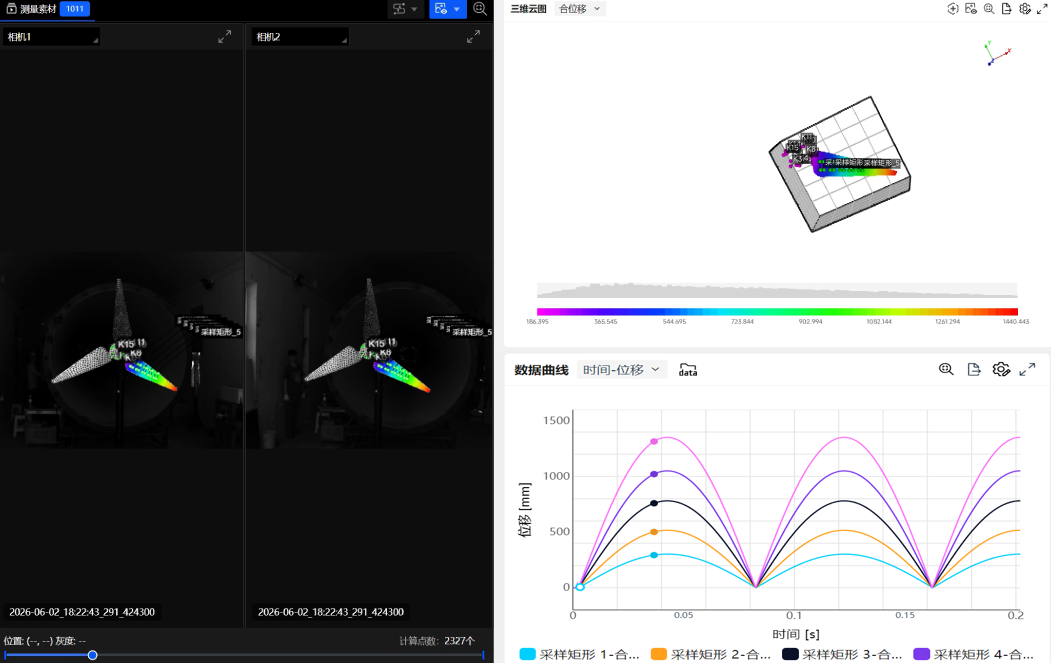The image size is (1051, 663).
Task: Open the 相机2 camera selector dropdown
Action: [300, 37]
